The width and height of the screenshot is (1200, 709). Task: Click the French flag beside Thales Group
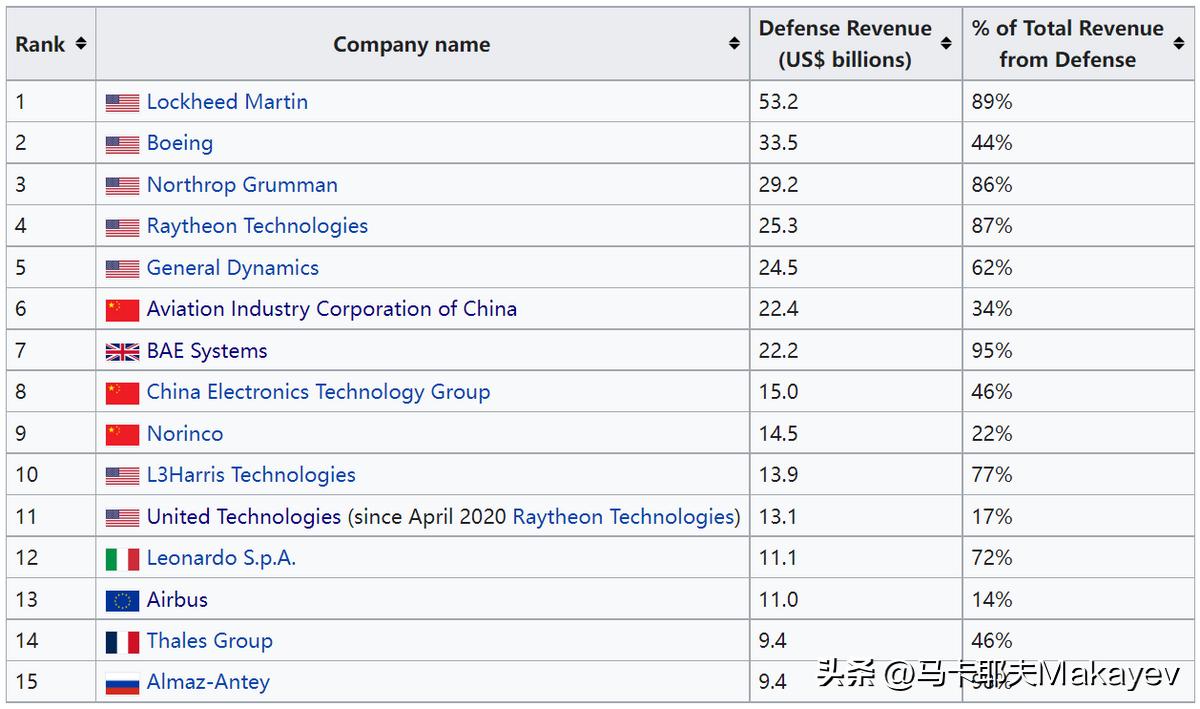point(122,642)
